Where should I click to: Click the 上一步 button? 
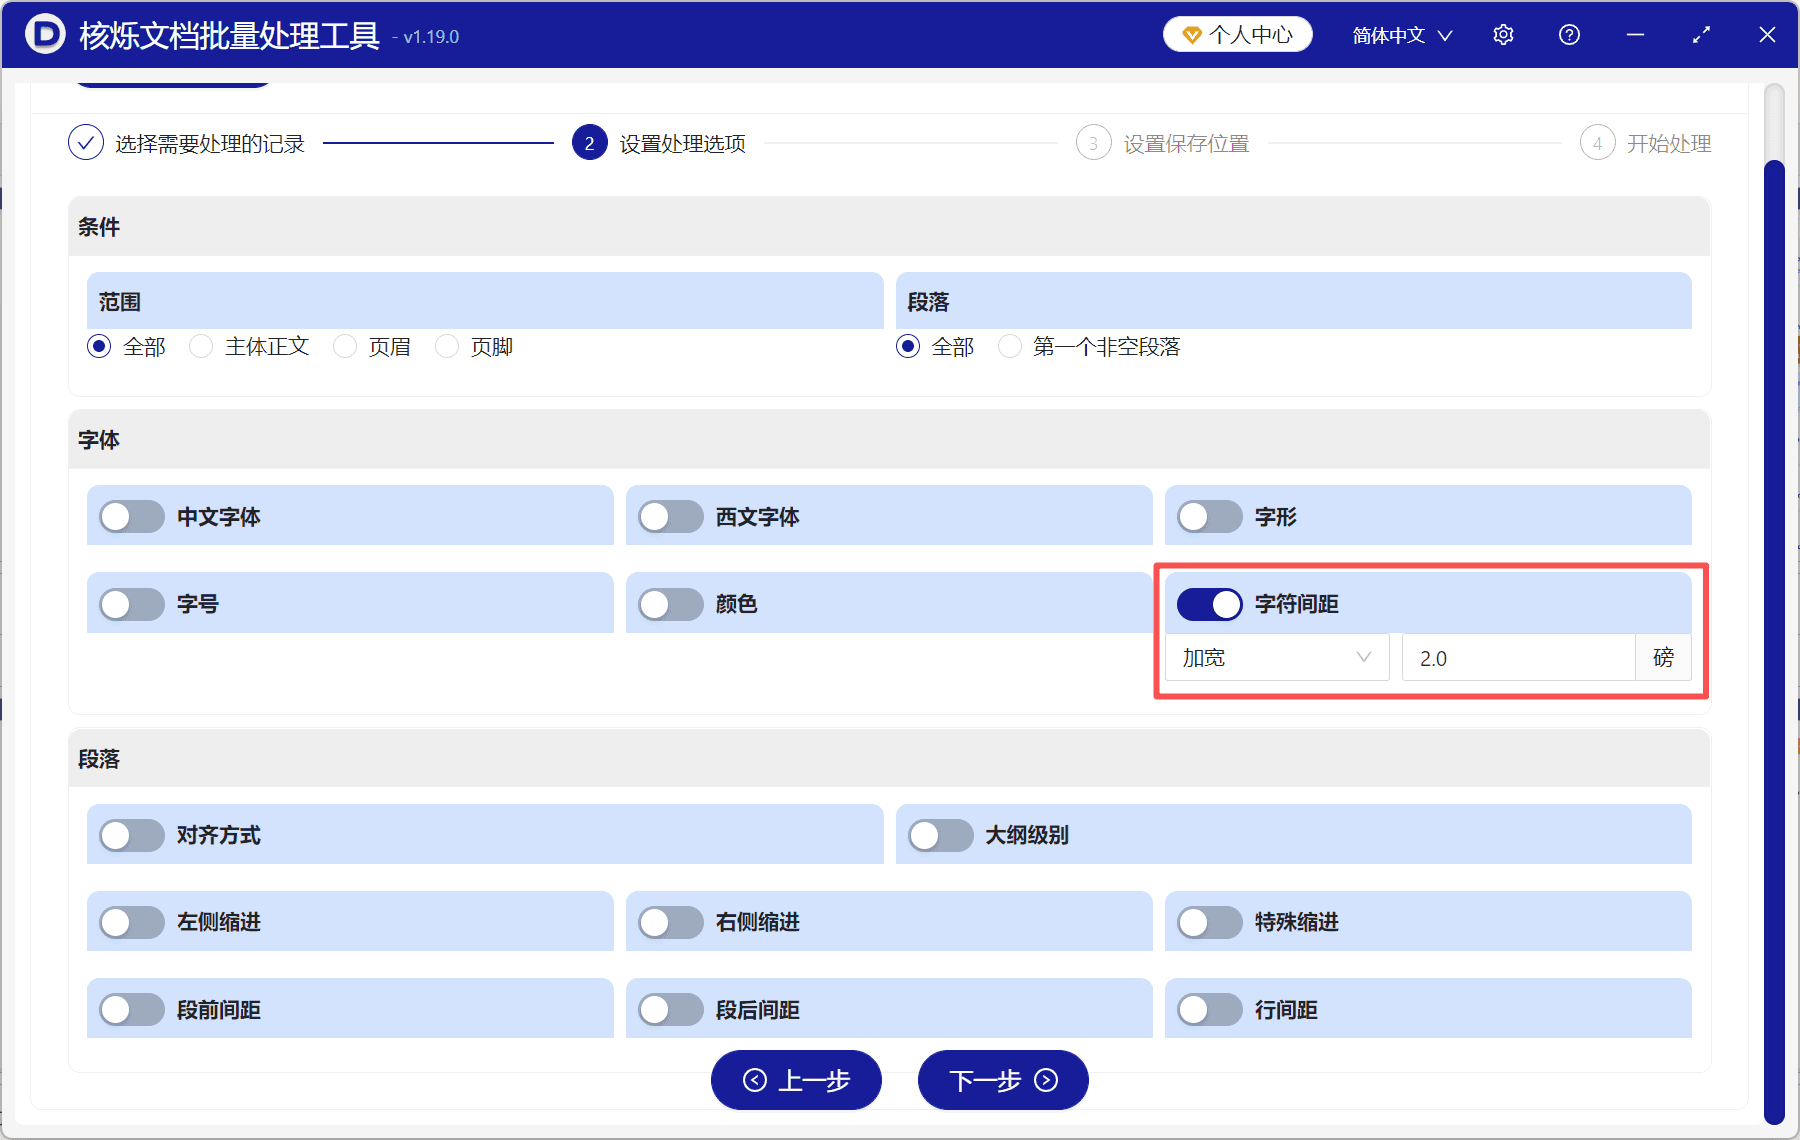pyautogui.click(x=796, y=1080)
